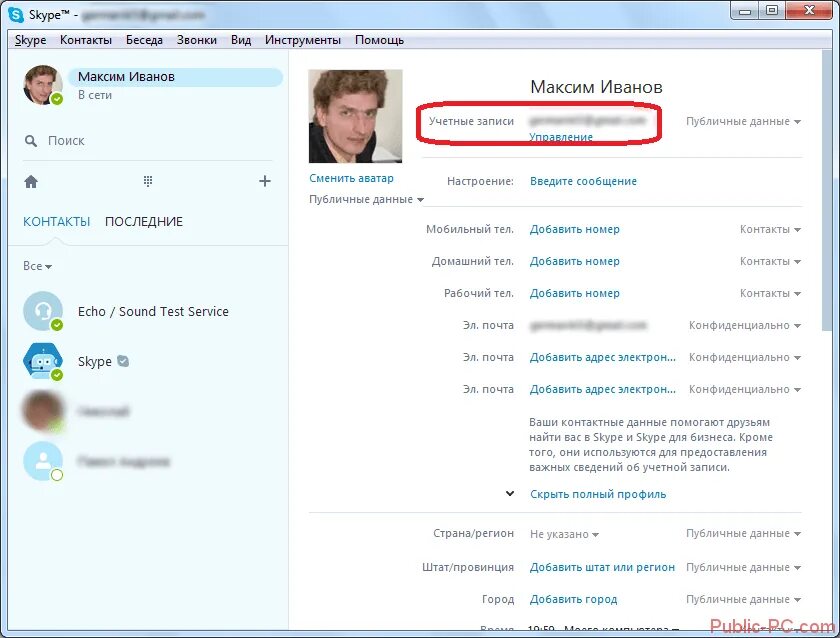
Task: Open the Home icon in sidebar
Action: click(x=31, y=182)
